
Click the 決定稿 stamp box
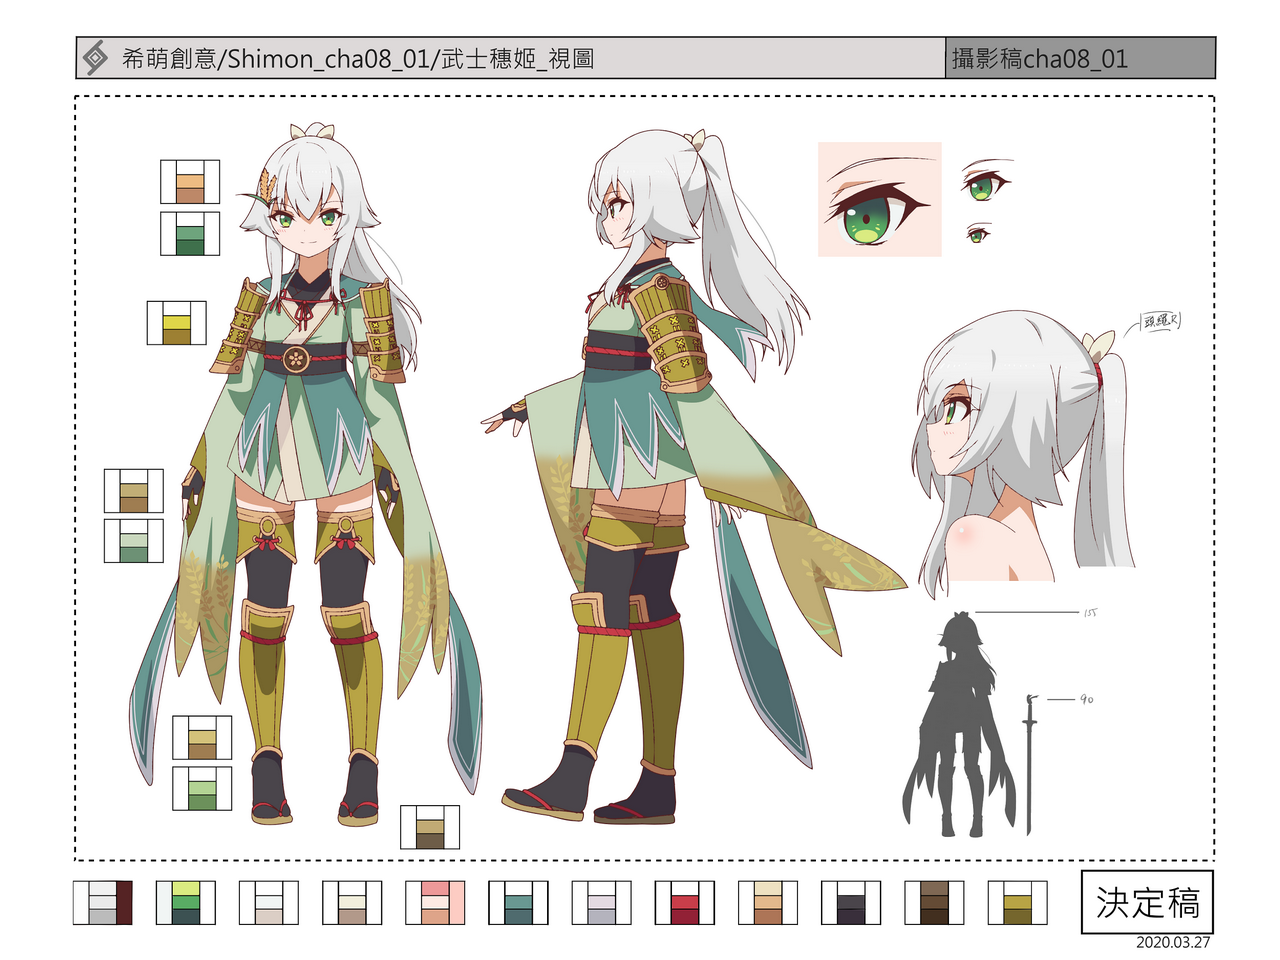point(1147,902)
